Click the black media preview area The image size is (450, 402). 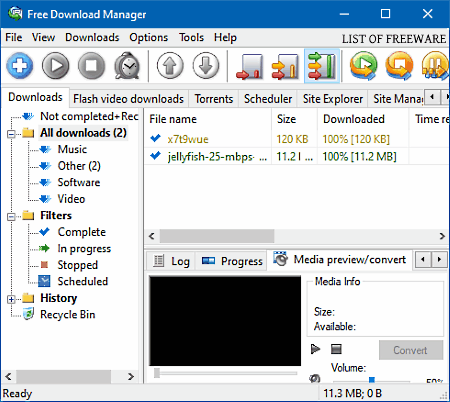pyautogui.click(x=225, y=321)
